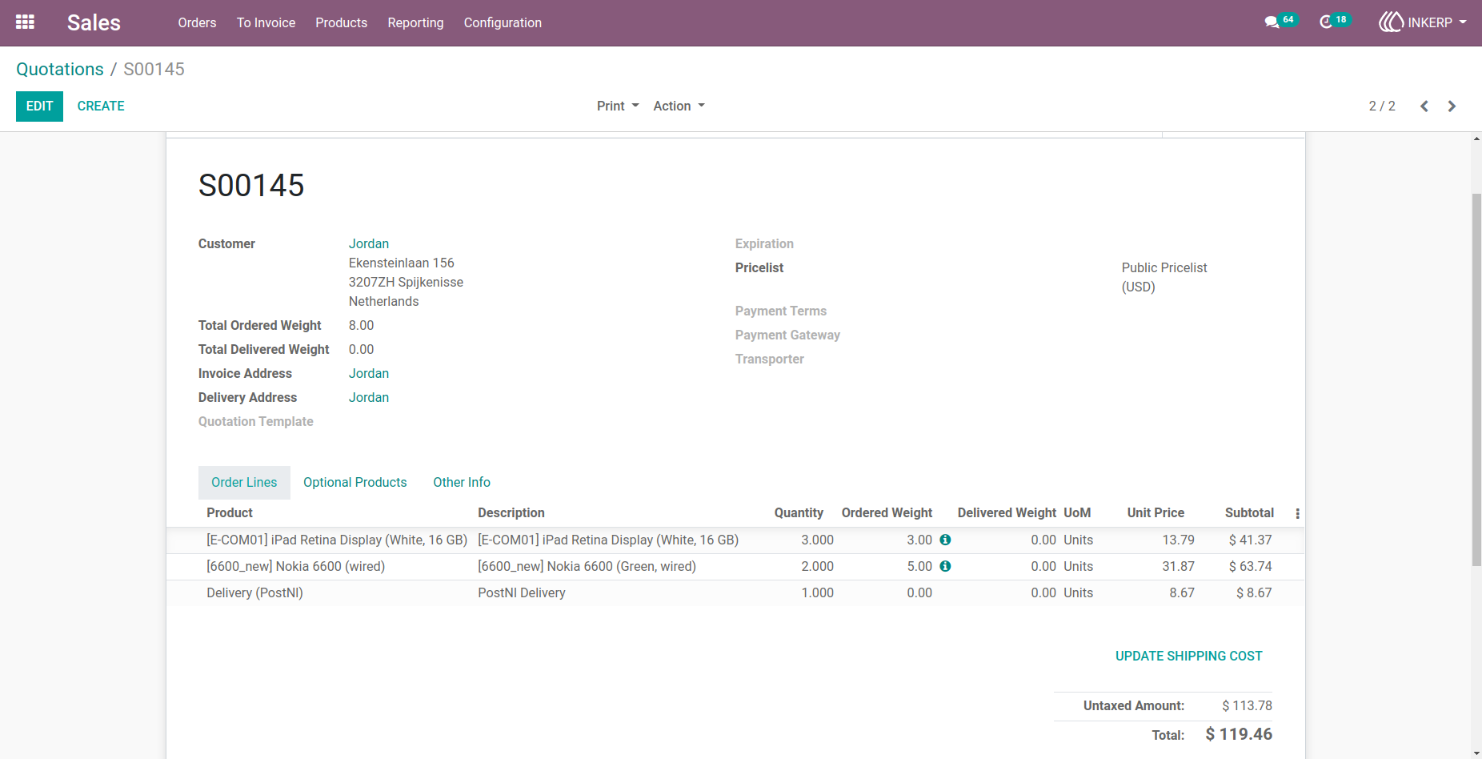Click the info icon on the Nokia 6600 row
Image resolution: width=1482 pixels, height=759 pixels.
pos(945,566)
